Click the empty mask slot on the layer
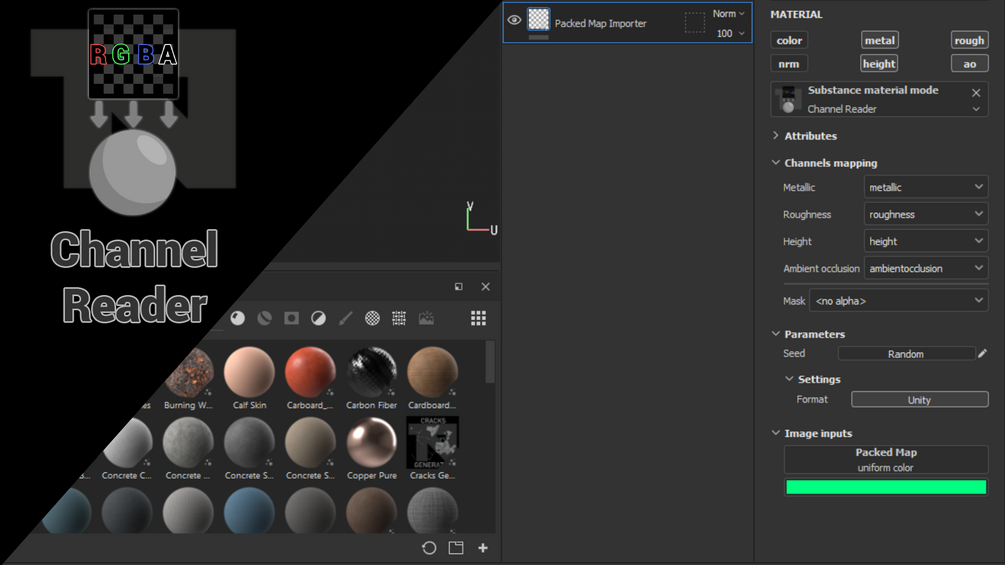1005x565 pixels. pyautogui.click(x=695, y=22)
